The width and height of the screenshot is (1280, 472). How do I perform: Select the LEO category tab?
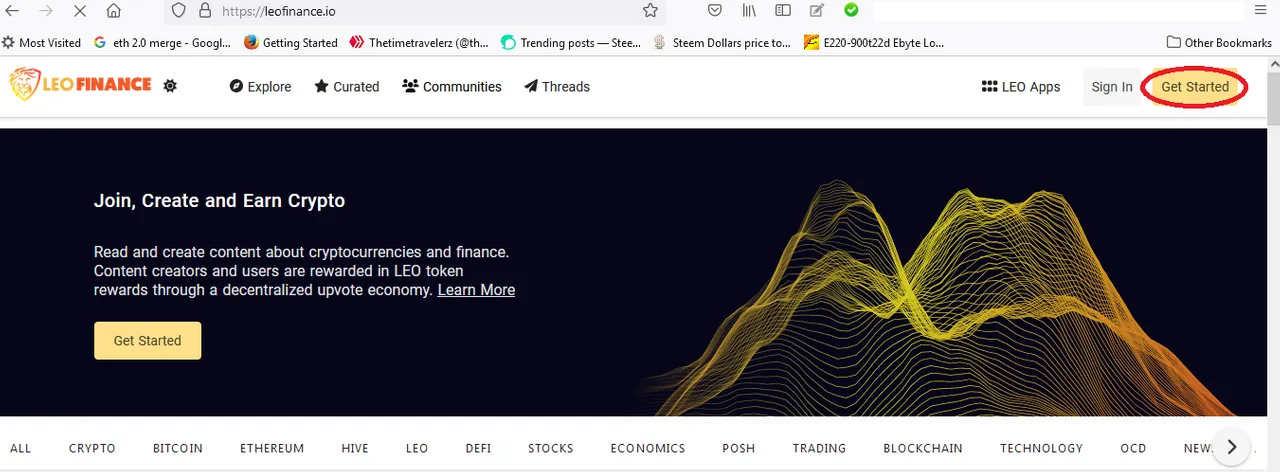tap(417, 448)
